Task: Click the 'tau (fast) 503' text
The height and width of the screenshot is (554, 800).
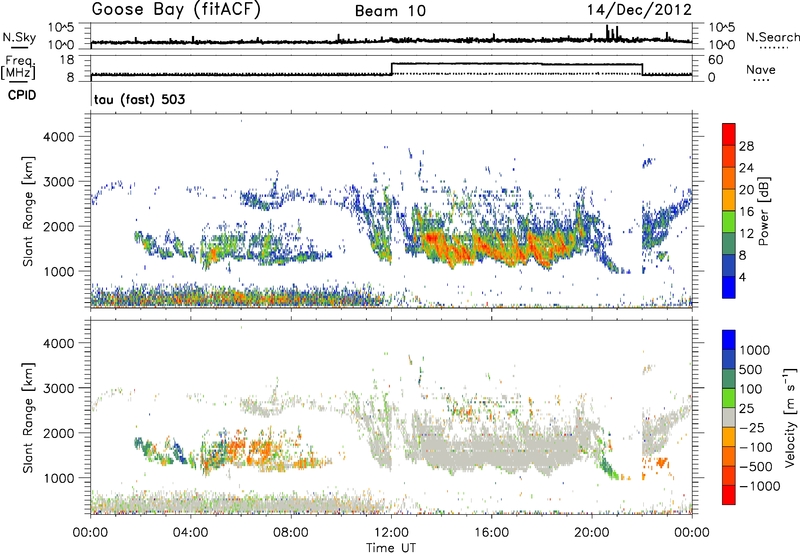Action: [140, 99]
